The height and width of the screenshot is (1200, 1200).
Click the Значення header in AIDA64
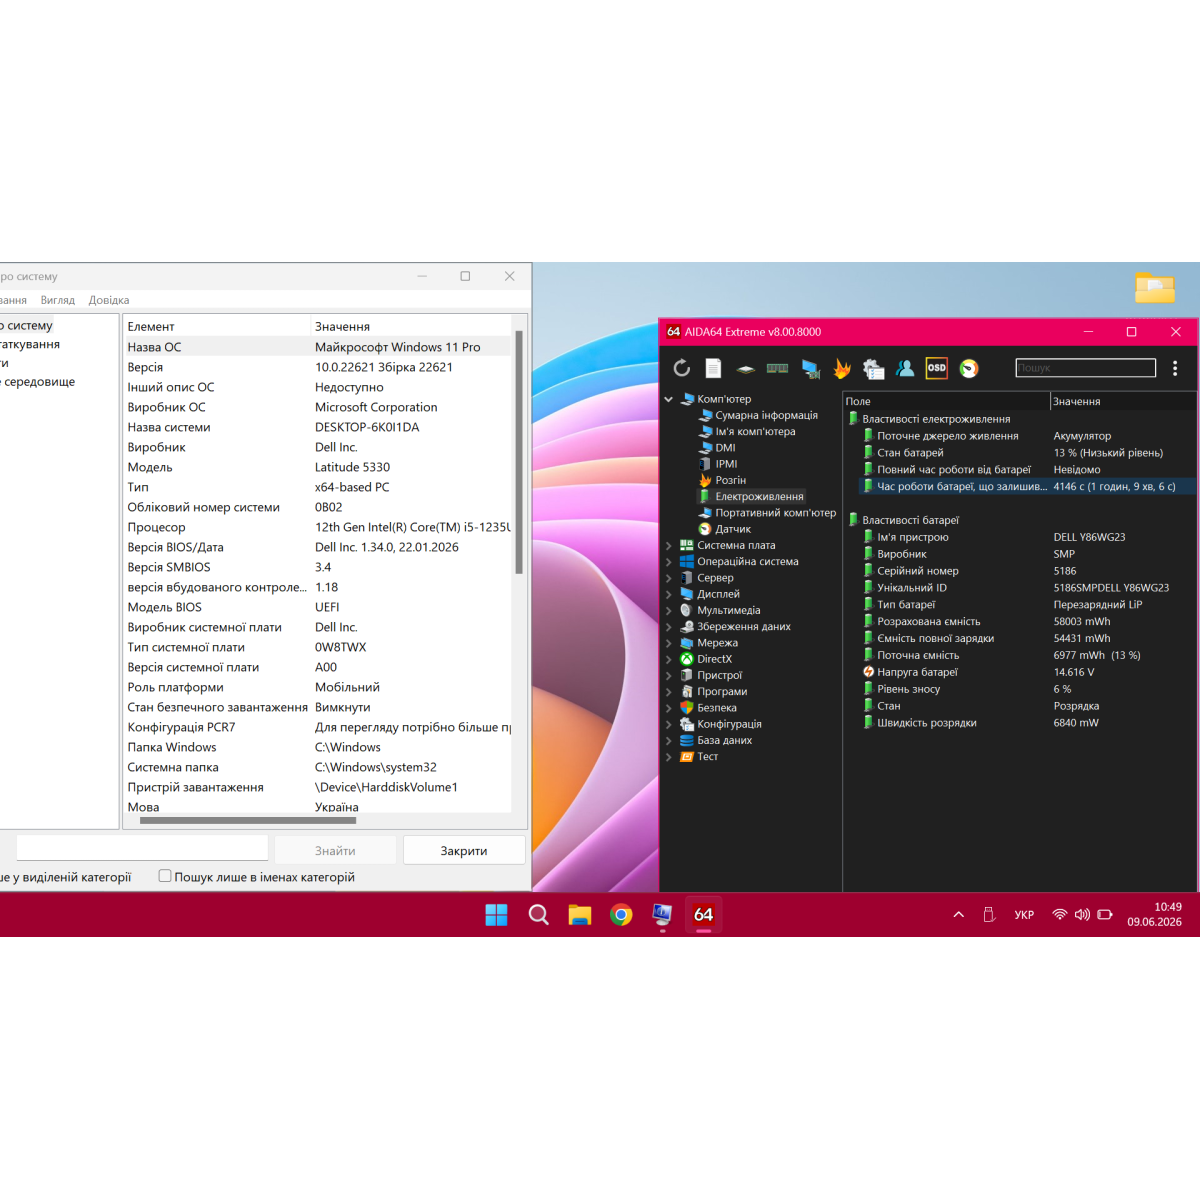pos(1124,401)
